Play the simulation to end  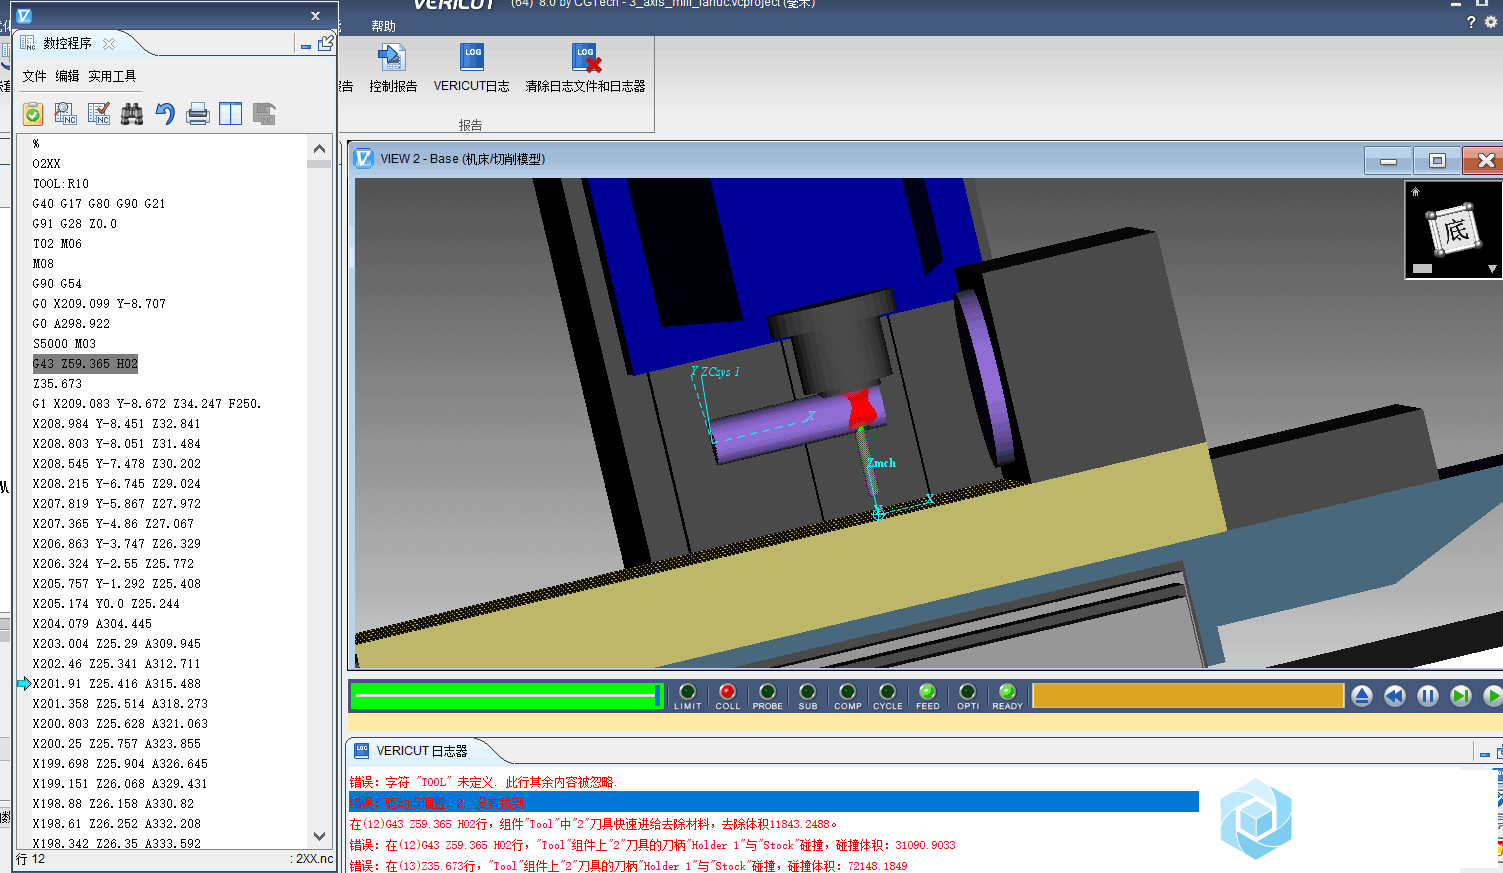point(1493,696)
